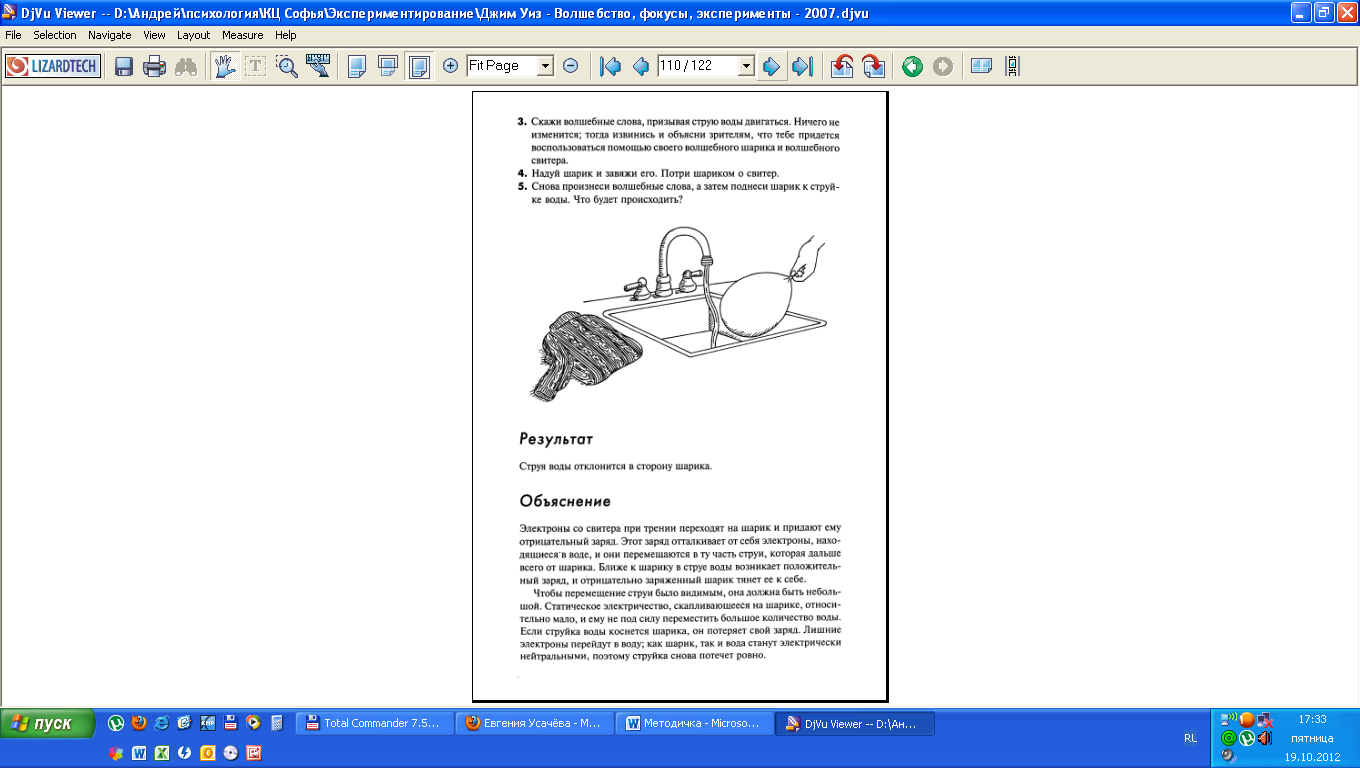Click the last toolbar icon
This screenshot has width=1360, height=768.
coord(1013,66)
